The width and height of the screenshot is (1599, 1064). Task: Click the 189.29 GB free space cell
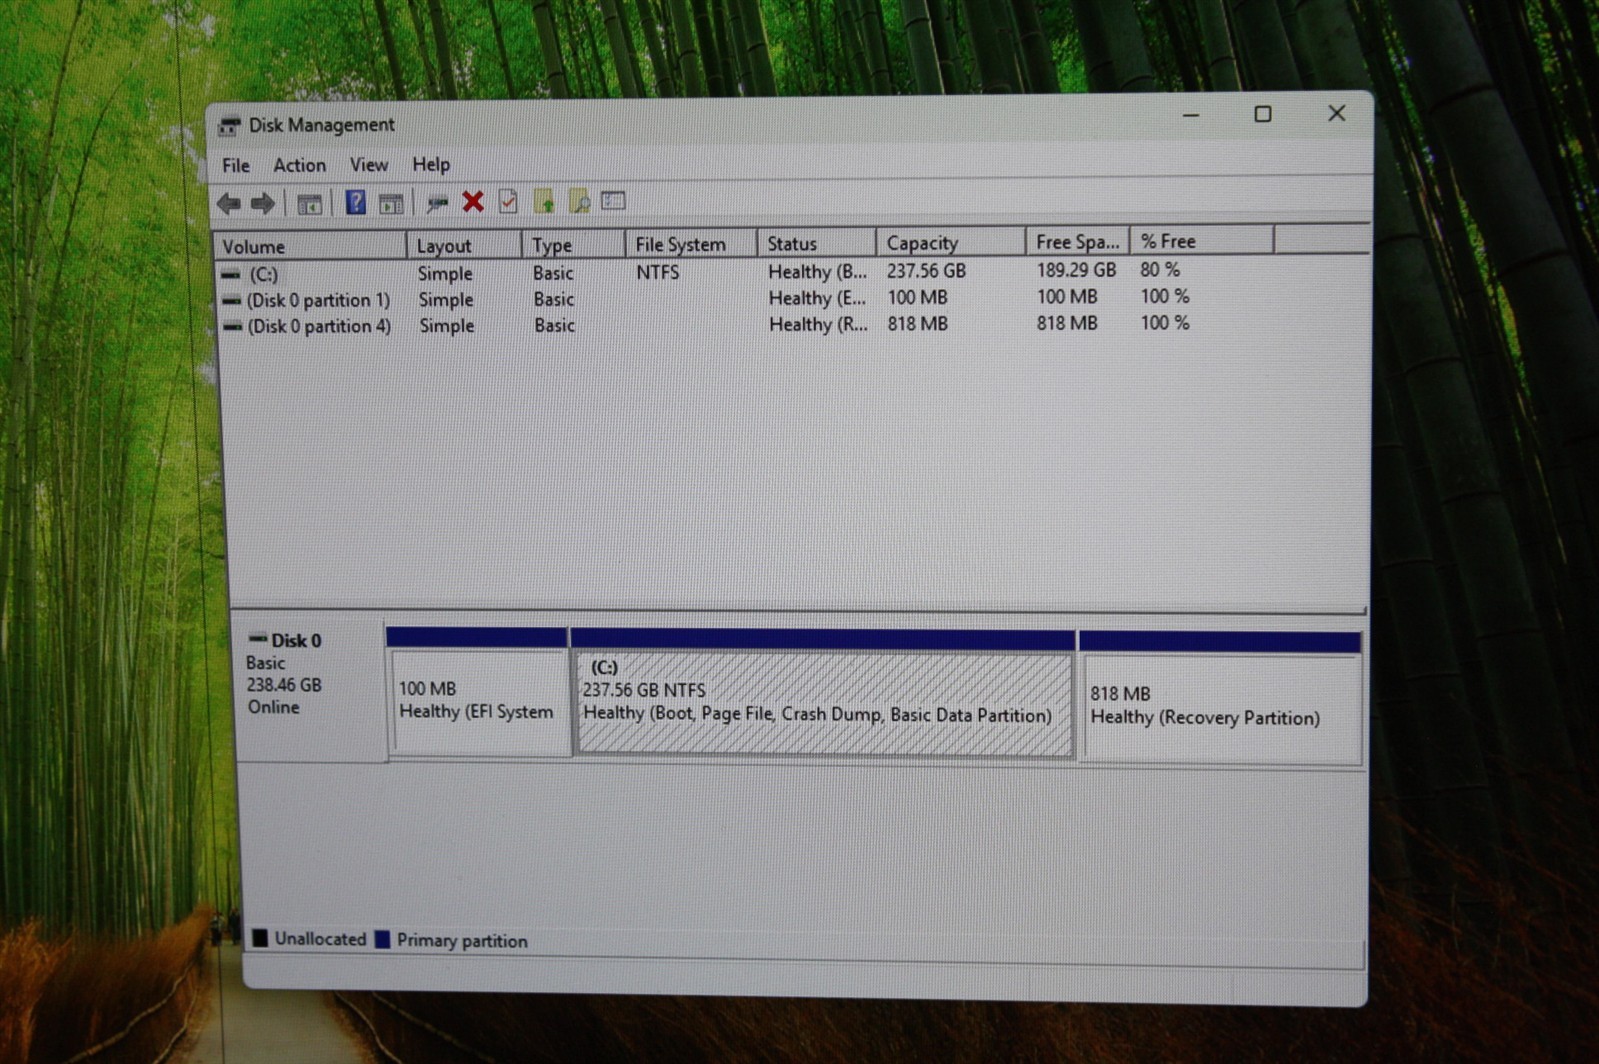click(1076, 269)
